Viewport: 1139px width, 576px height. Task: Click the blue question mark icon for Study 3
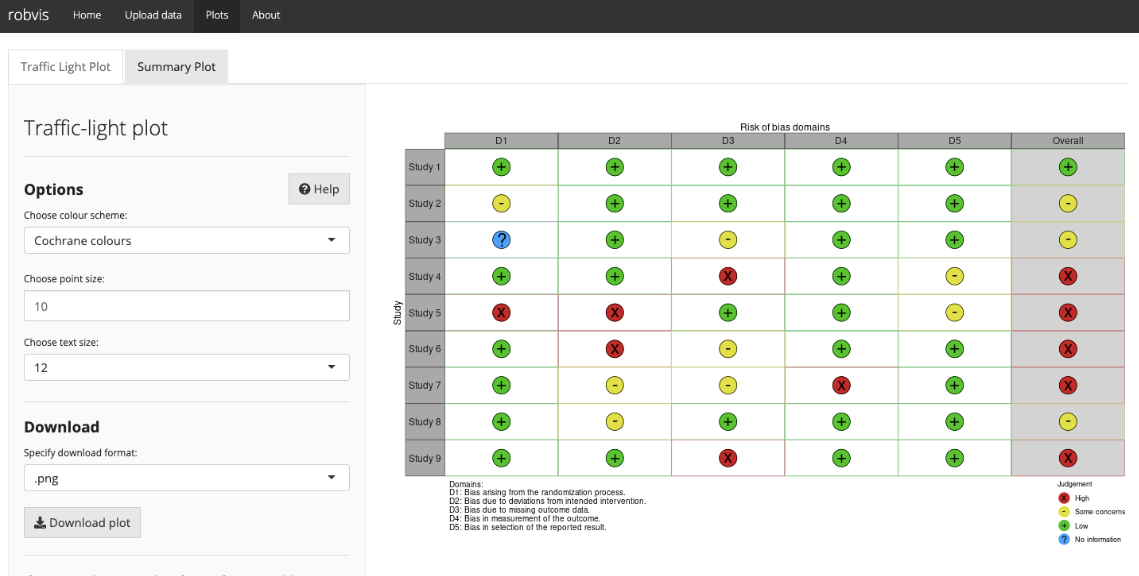click(501, 240)
